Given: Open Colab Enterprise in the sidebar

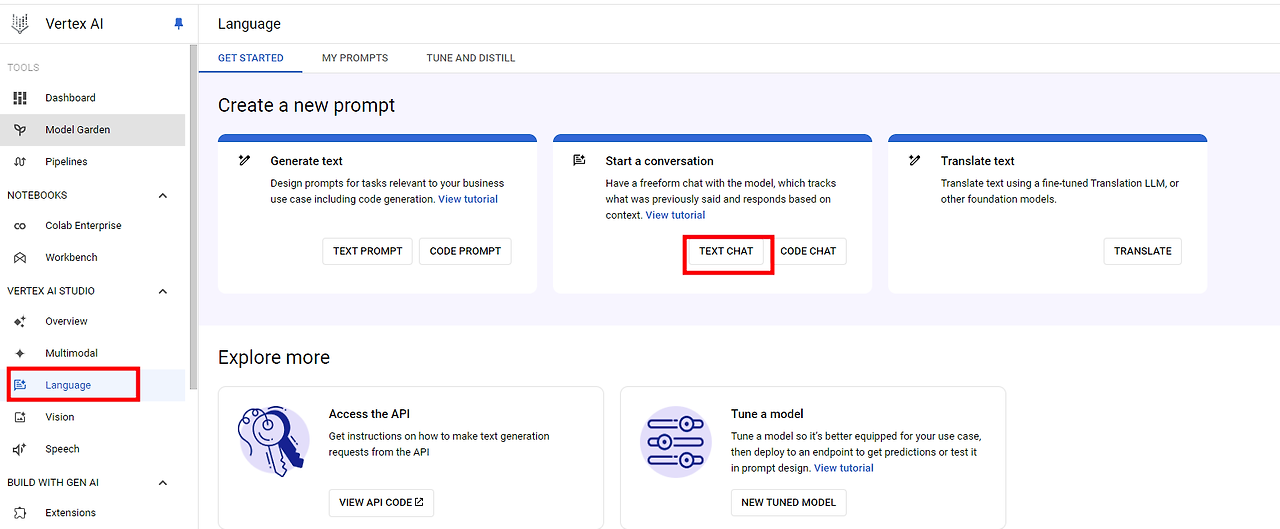Looking at the screenshot, I should point(92,226).
